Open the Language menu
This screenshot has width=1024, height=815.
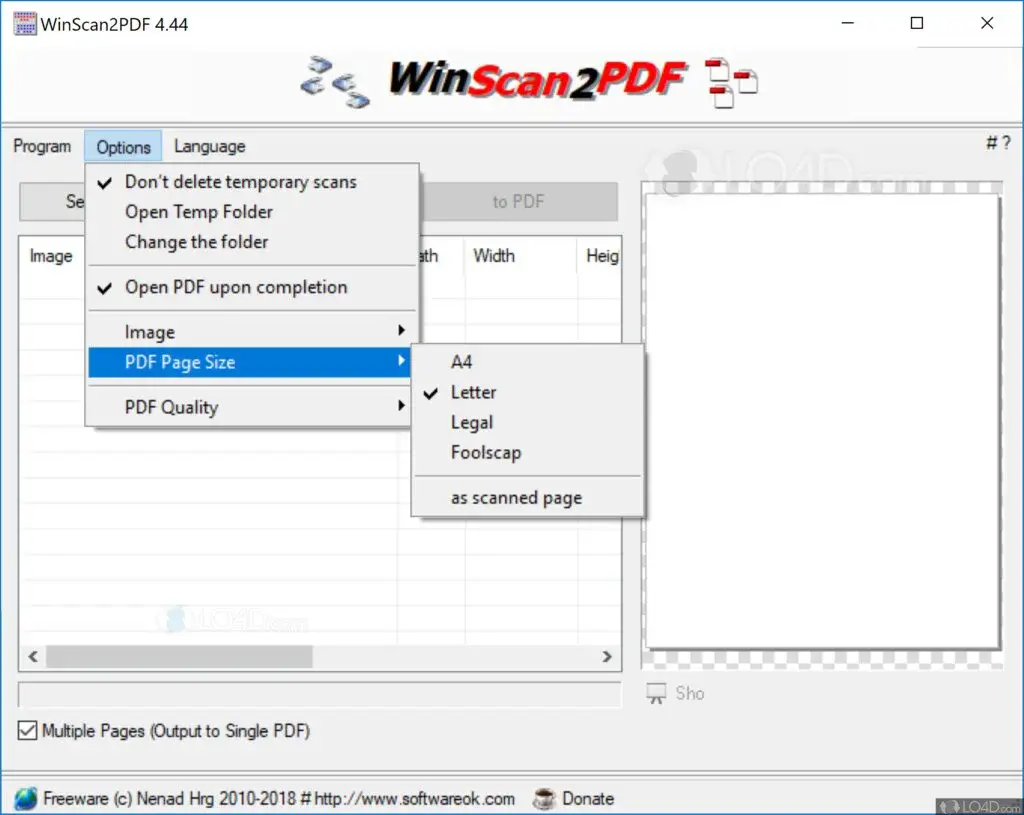210,146
